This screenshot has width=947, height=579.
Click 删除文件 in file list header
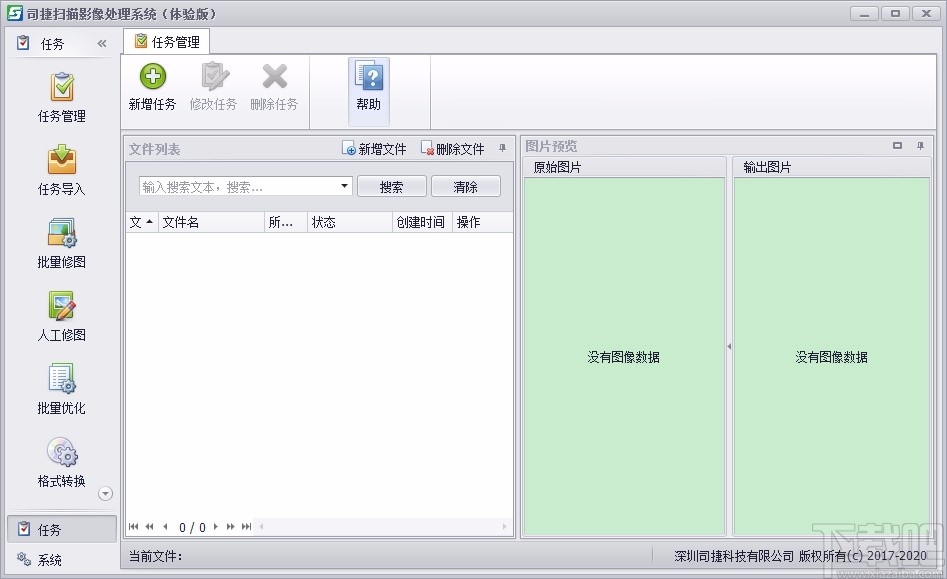[453, 149]
